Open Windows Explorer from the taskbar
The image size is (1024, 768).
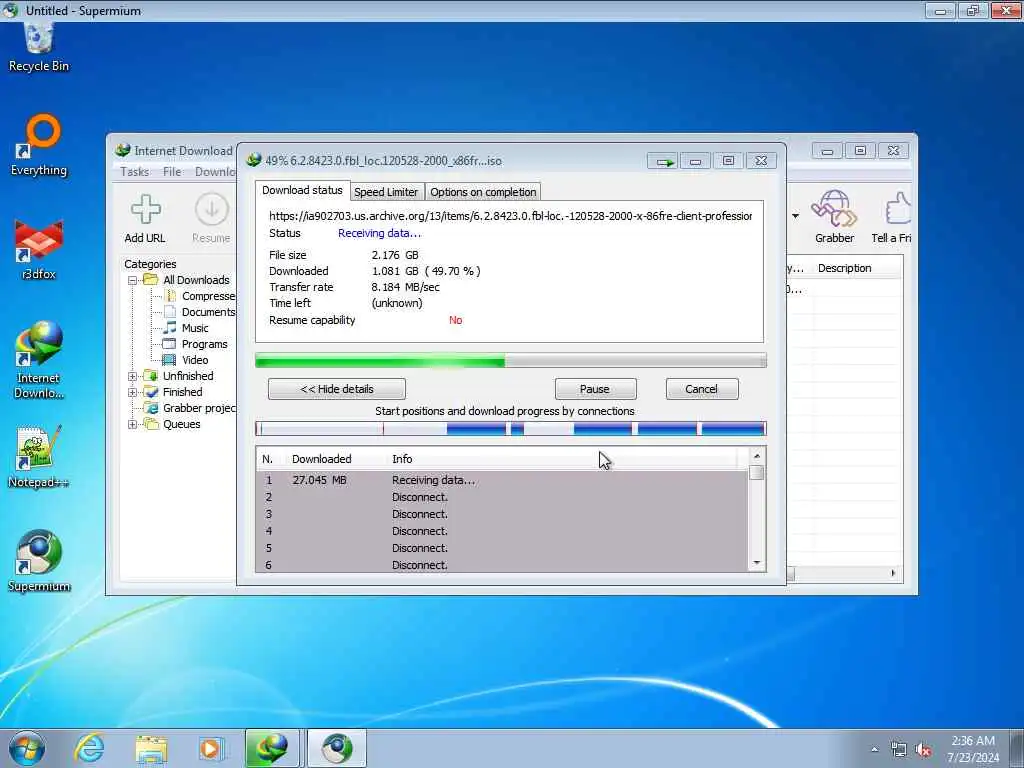[151, 748]
